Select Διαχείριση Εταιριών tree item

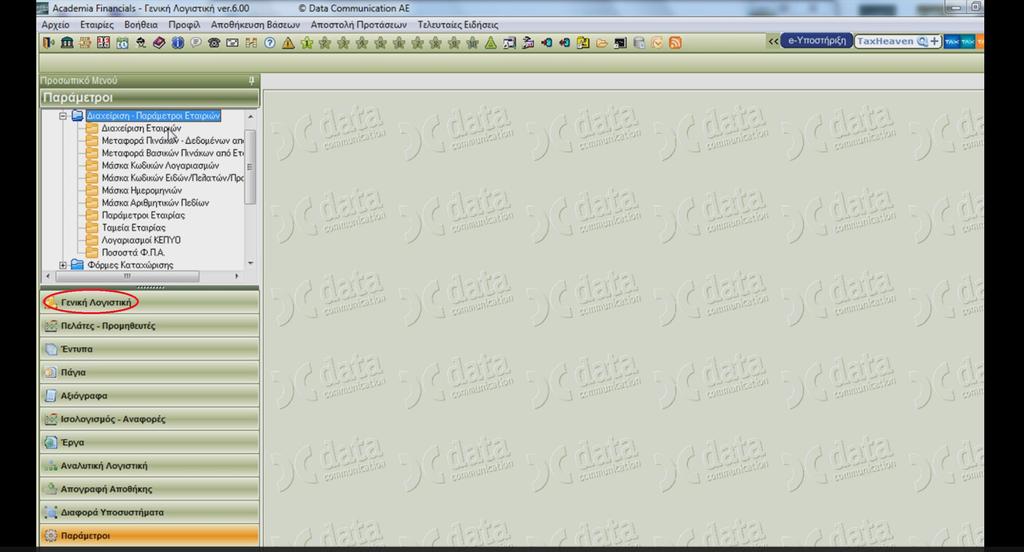141,128
